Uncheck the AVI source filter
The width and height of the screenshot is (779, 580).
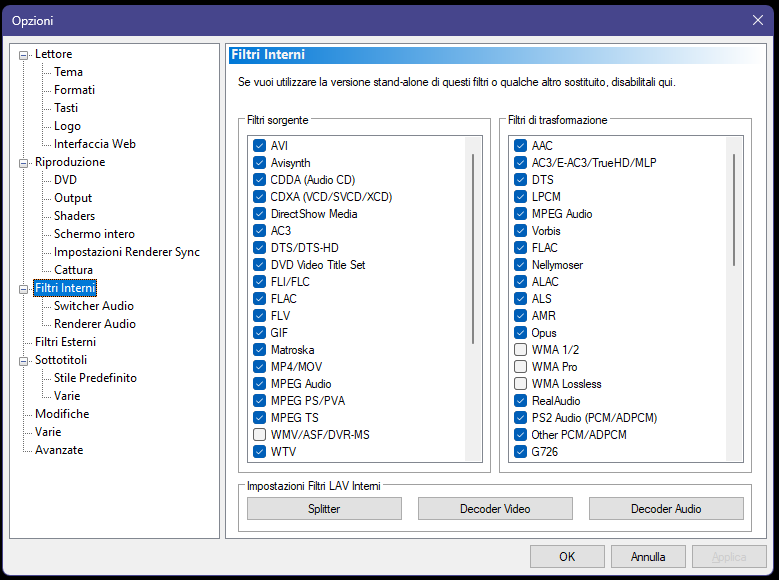(x=259, y=146)
